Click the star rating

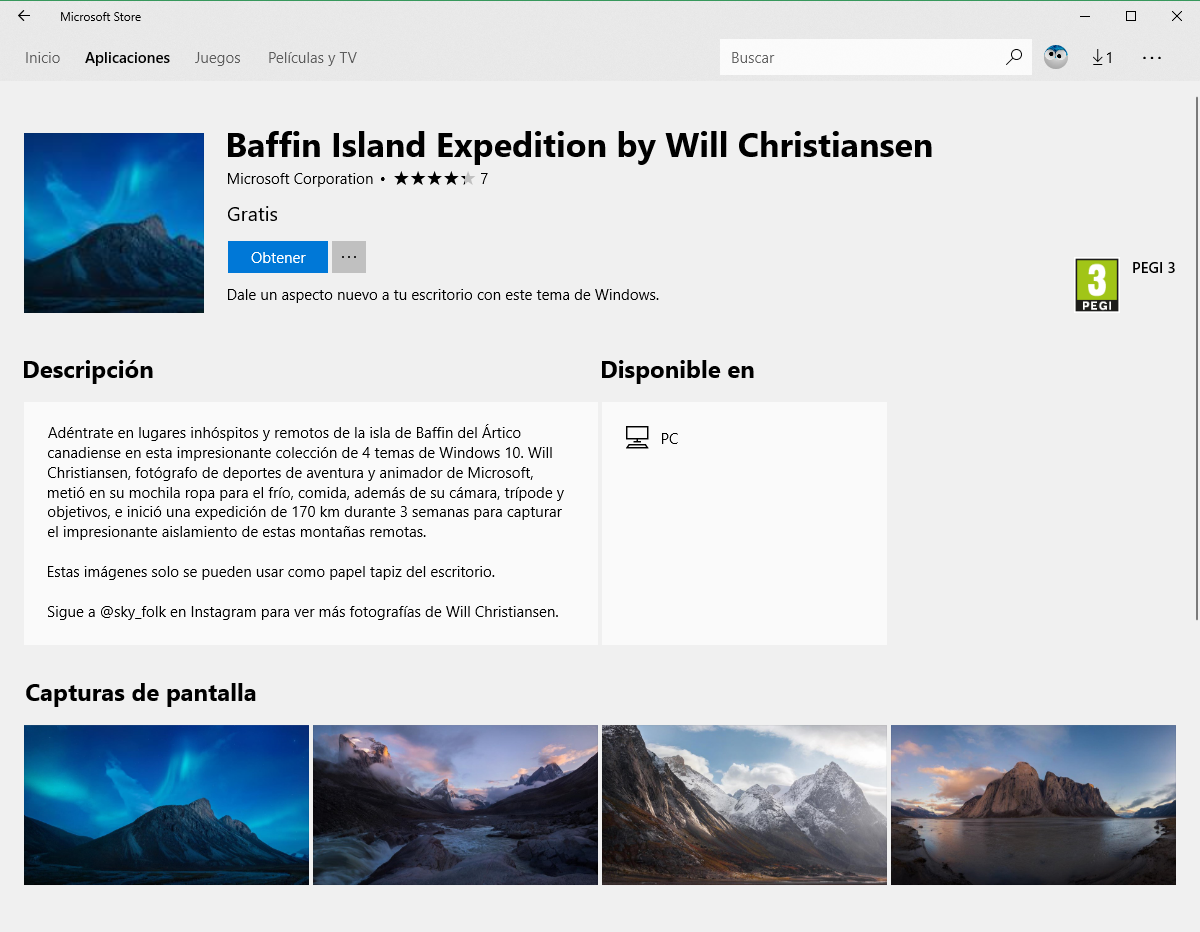click(434, 179)
